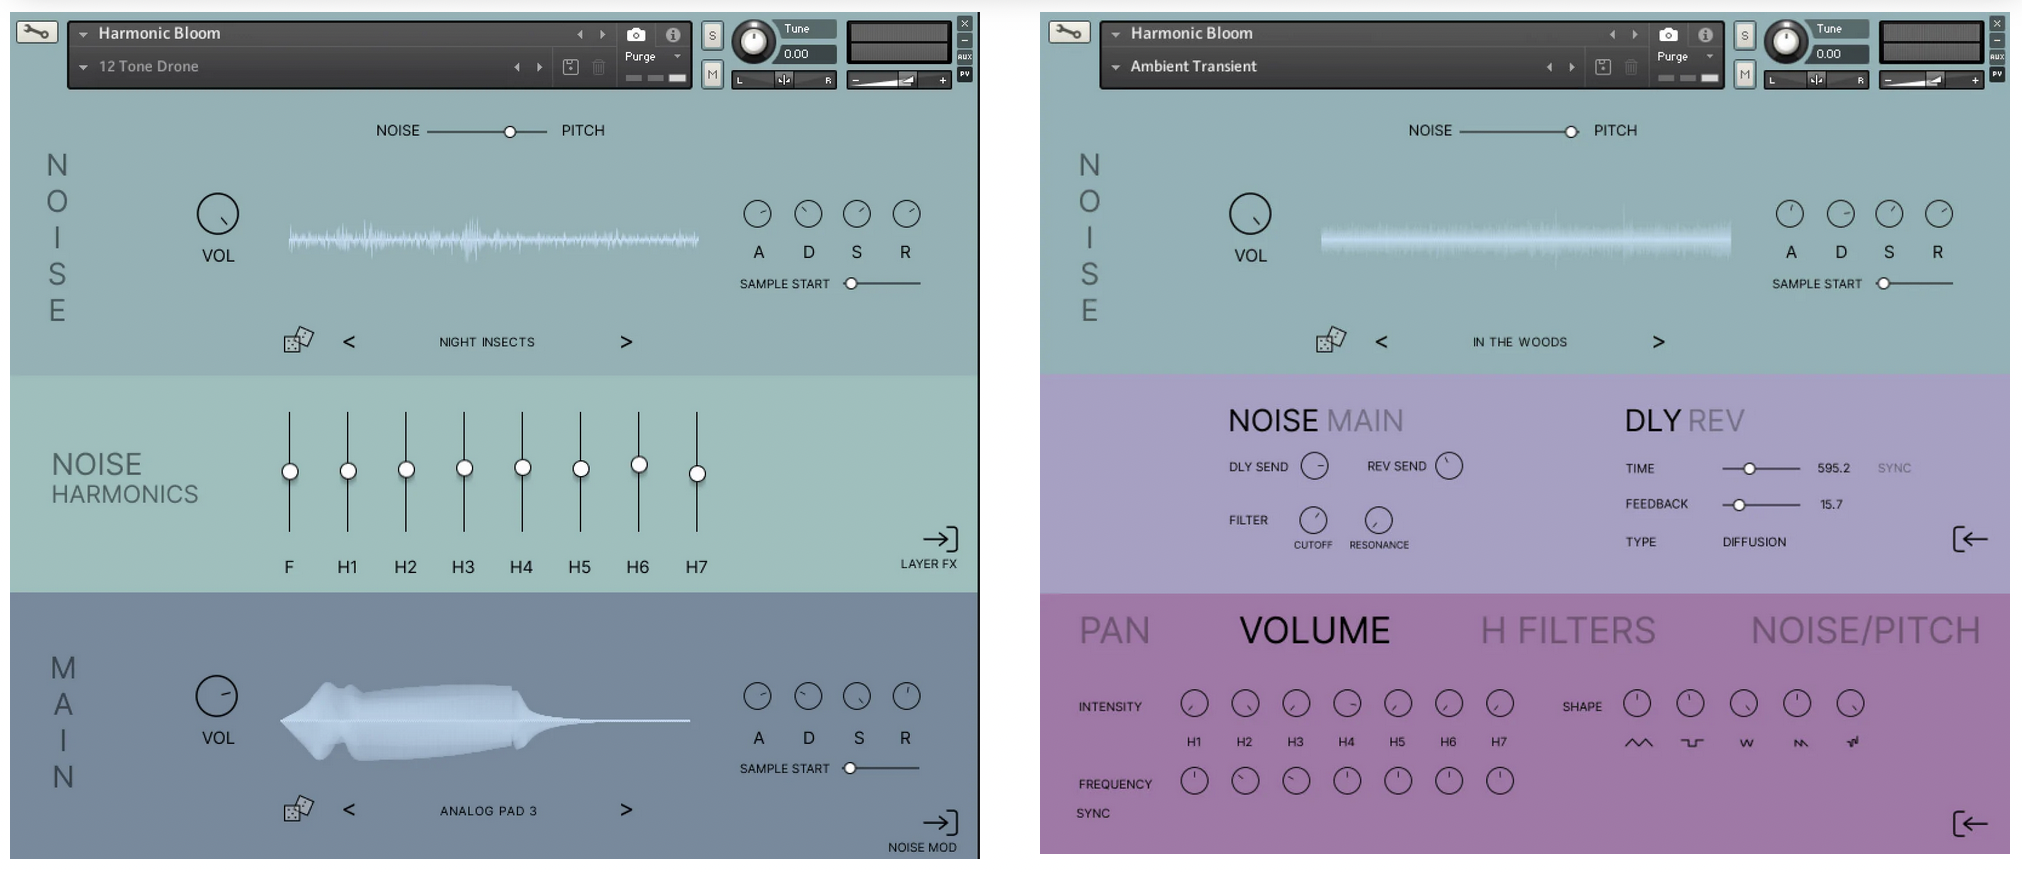Switch to the H FILTERS tab
Screen dimensions: 2022x872
coord(1567,631)
